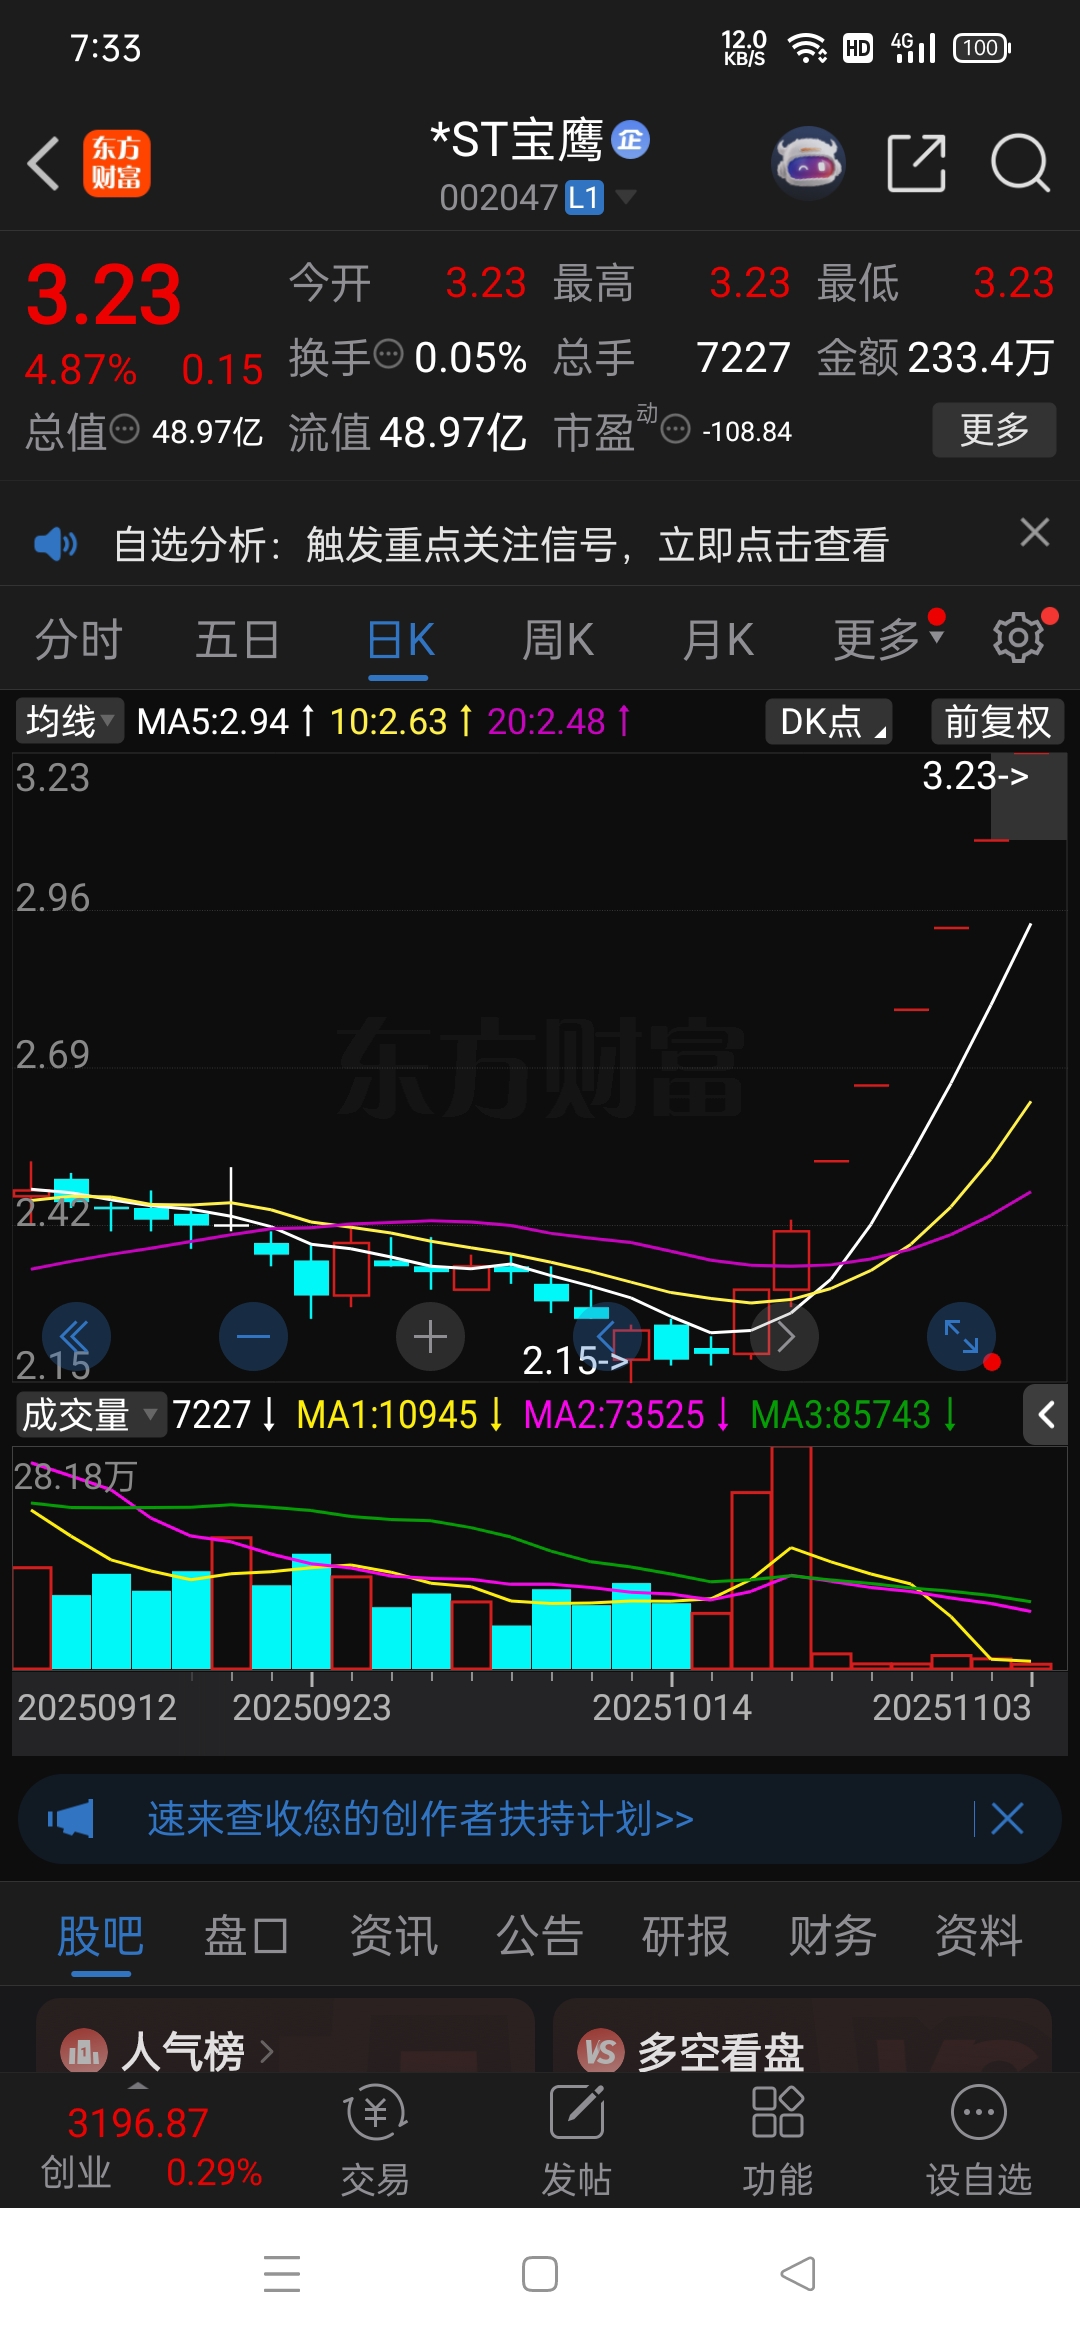Zoom out the K-line with minus button
Image resolution: width=1080 pixels, height=2340 pixels.
click(253, 1337)
